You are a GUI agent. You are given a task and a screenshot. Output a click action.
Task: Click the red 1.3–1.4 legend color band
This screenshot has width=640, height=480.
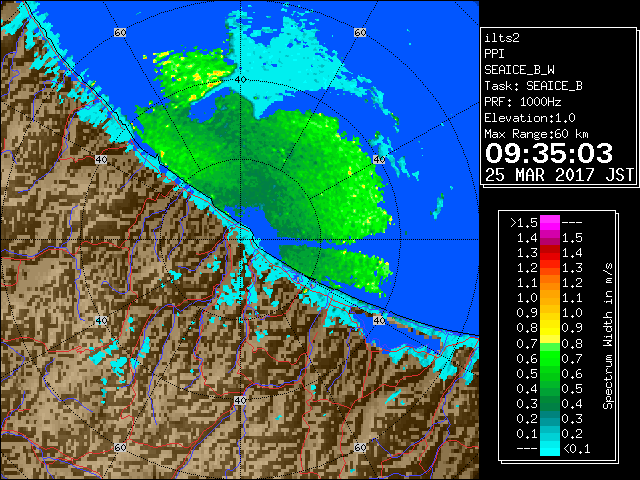(550, 253)
